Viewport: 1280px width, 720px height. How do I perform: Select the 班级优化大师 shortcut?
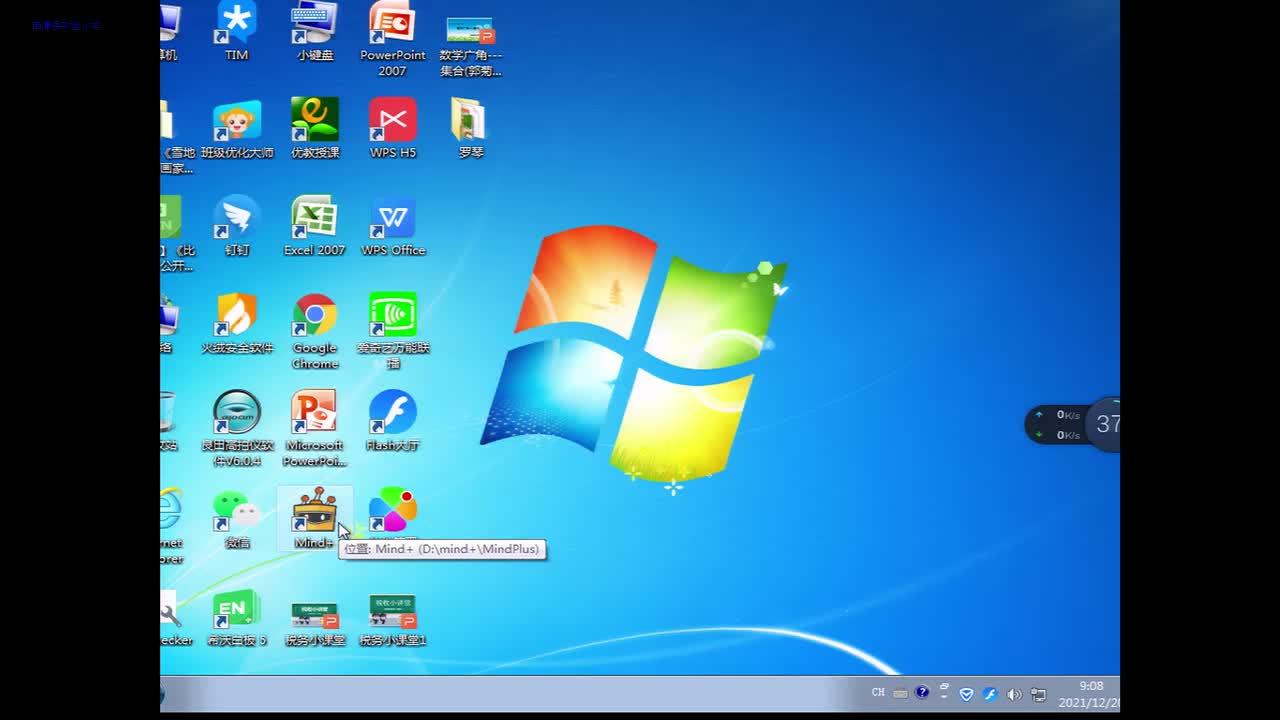(237, 129)
